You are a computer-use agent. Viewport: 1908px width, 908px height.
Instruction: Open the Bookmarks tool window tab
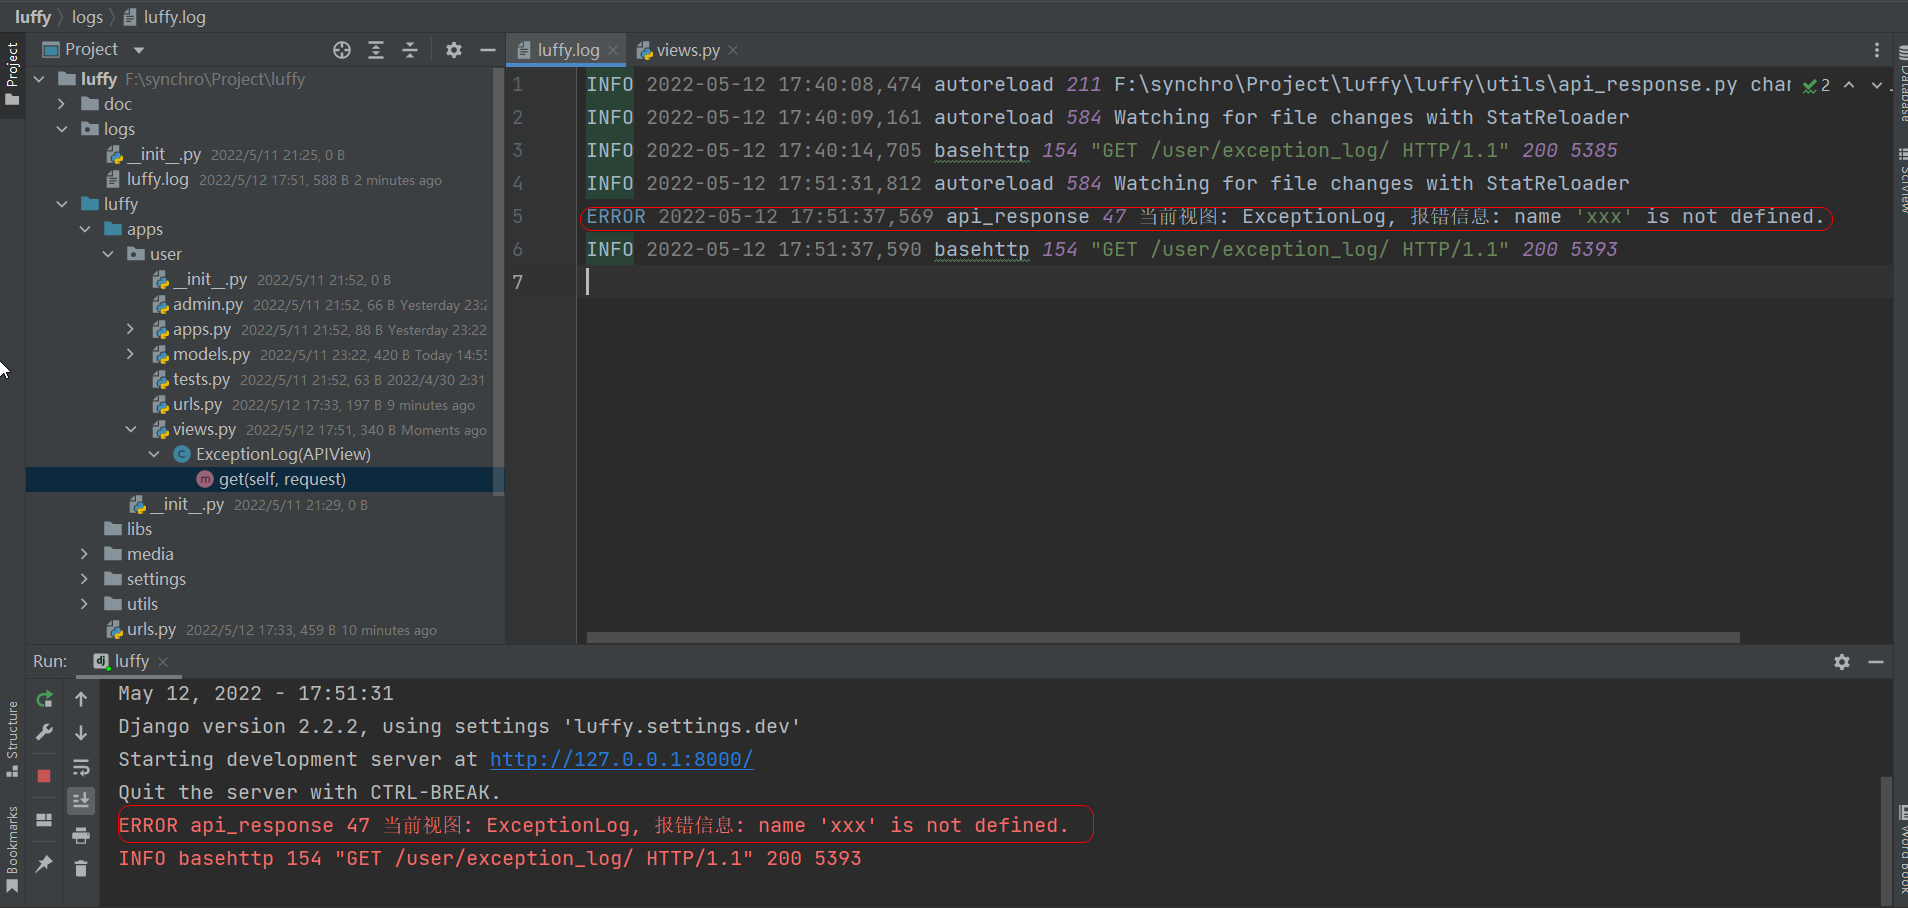12,850
